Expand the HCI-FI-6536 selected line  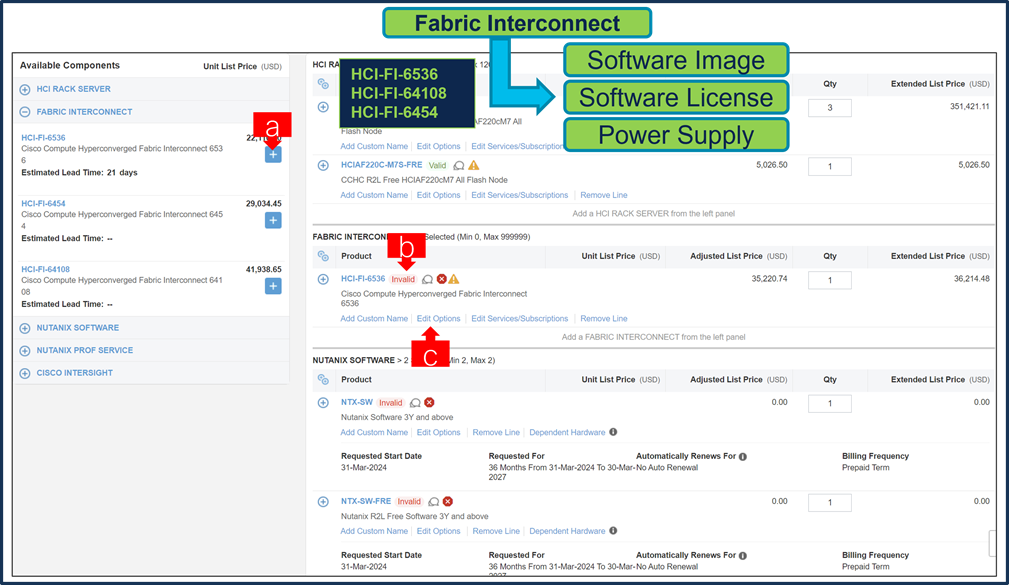[323, 279]
